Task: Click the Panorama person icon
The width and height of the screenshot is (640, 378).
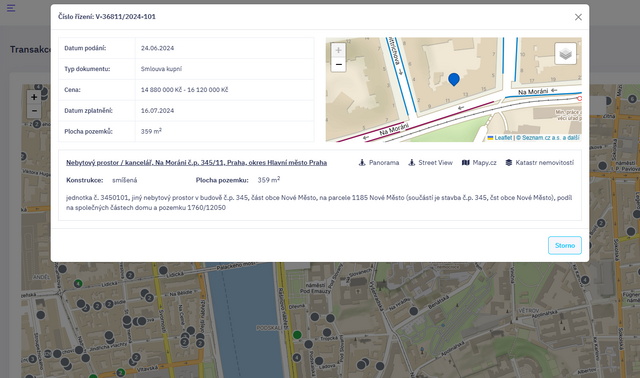Action: 362,162
